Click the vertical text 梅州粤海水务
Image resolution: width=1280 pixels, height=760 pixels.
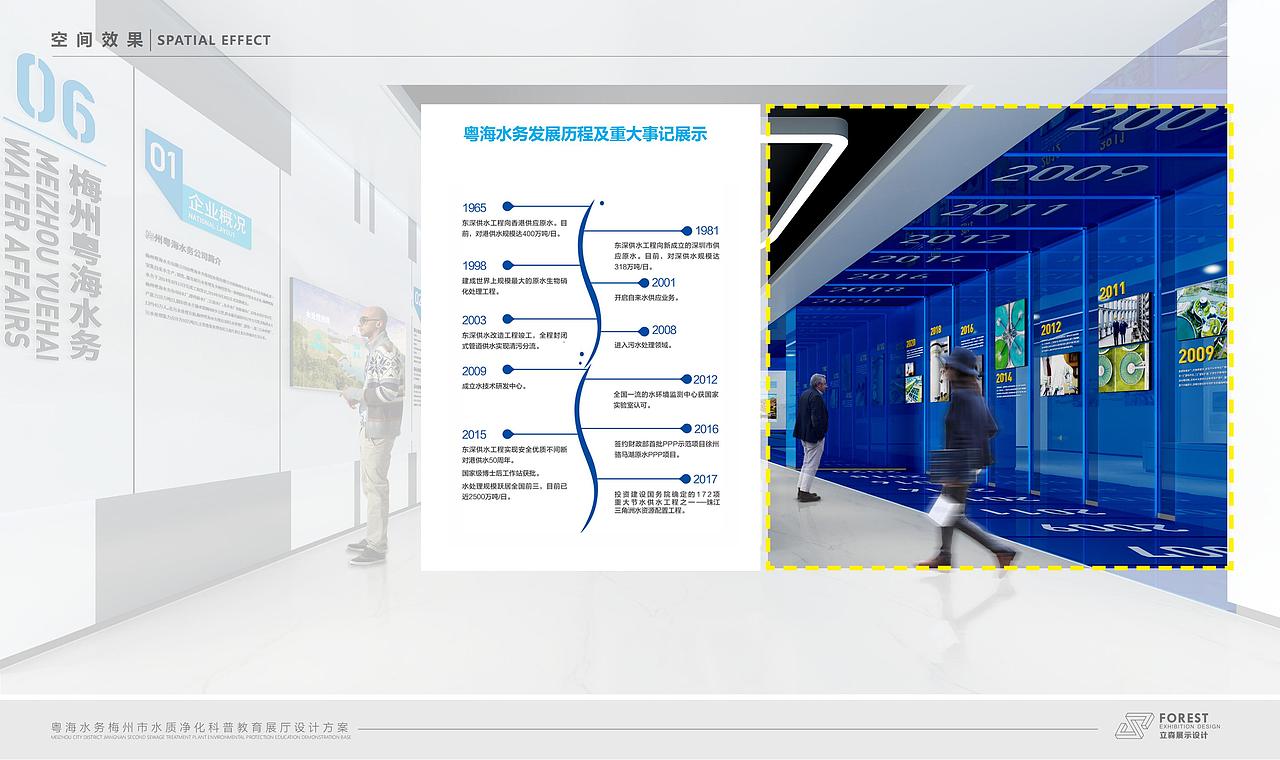85,264
